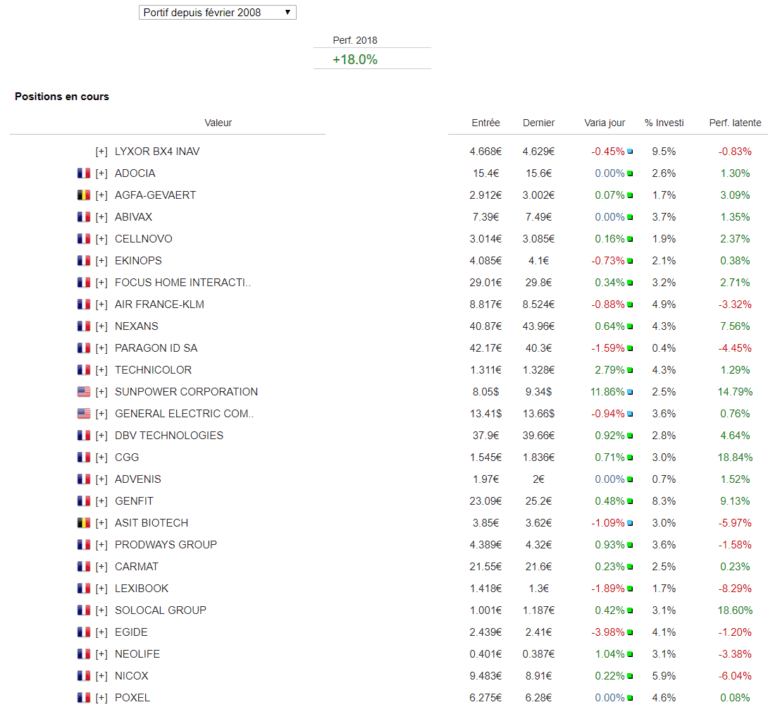
Task: Open the SOLOCAL GROUP stock link
Action: tap(160, 610)
